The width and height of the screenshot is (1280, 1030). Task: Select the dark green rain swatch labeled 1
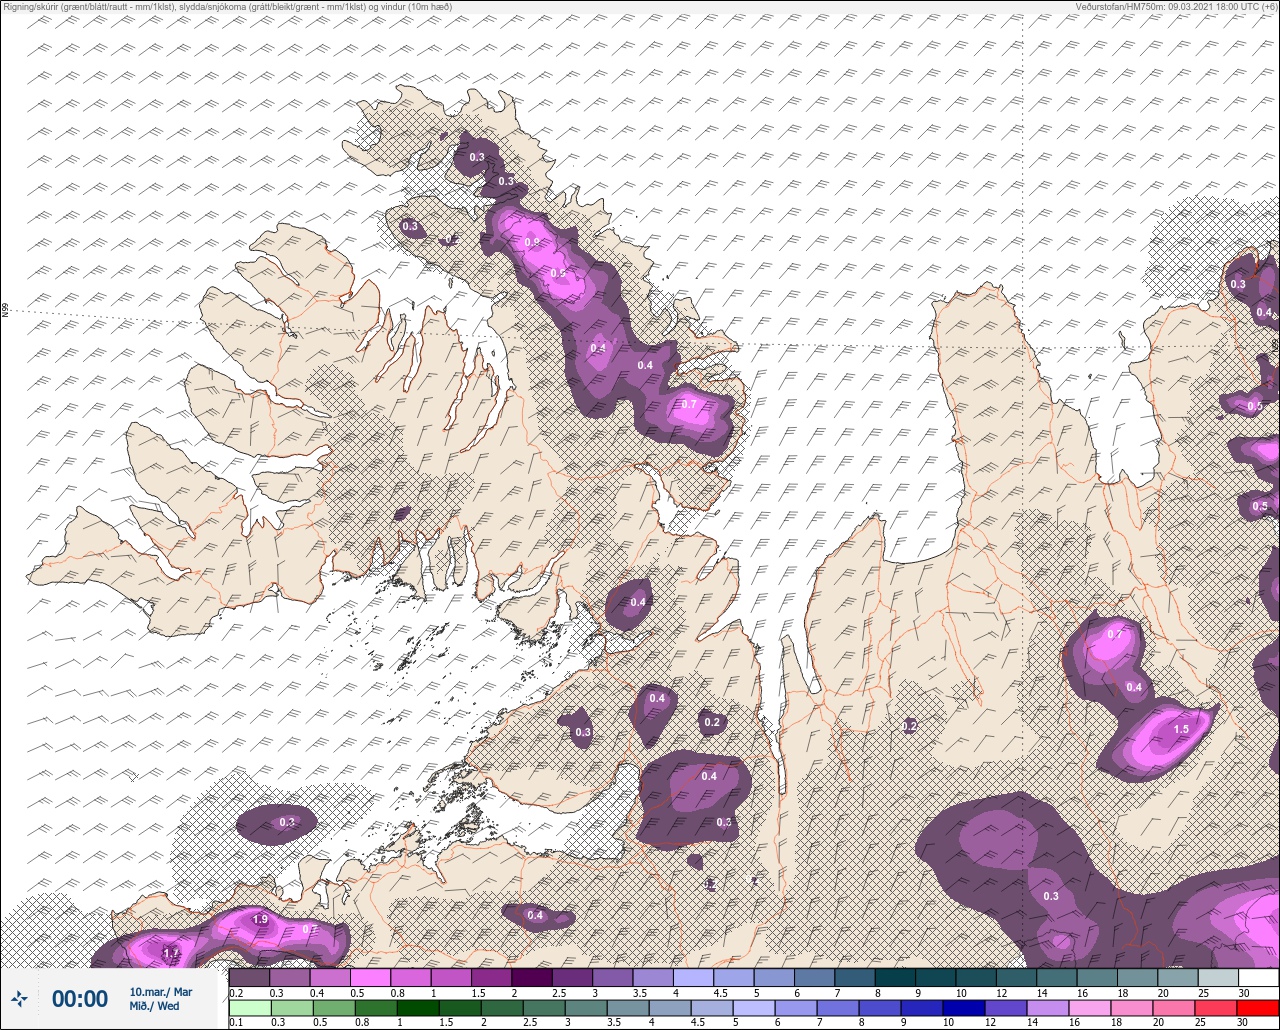point(417,1008)
